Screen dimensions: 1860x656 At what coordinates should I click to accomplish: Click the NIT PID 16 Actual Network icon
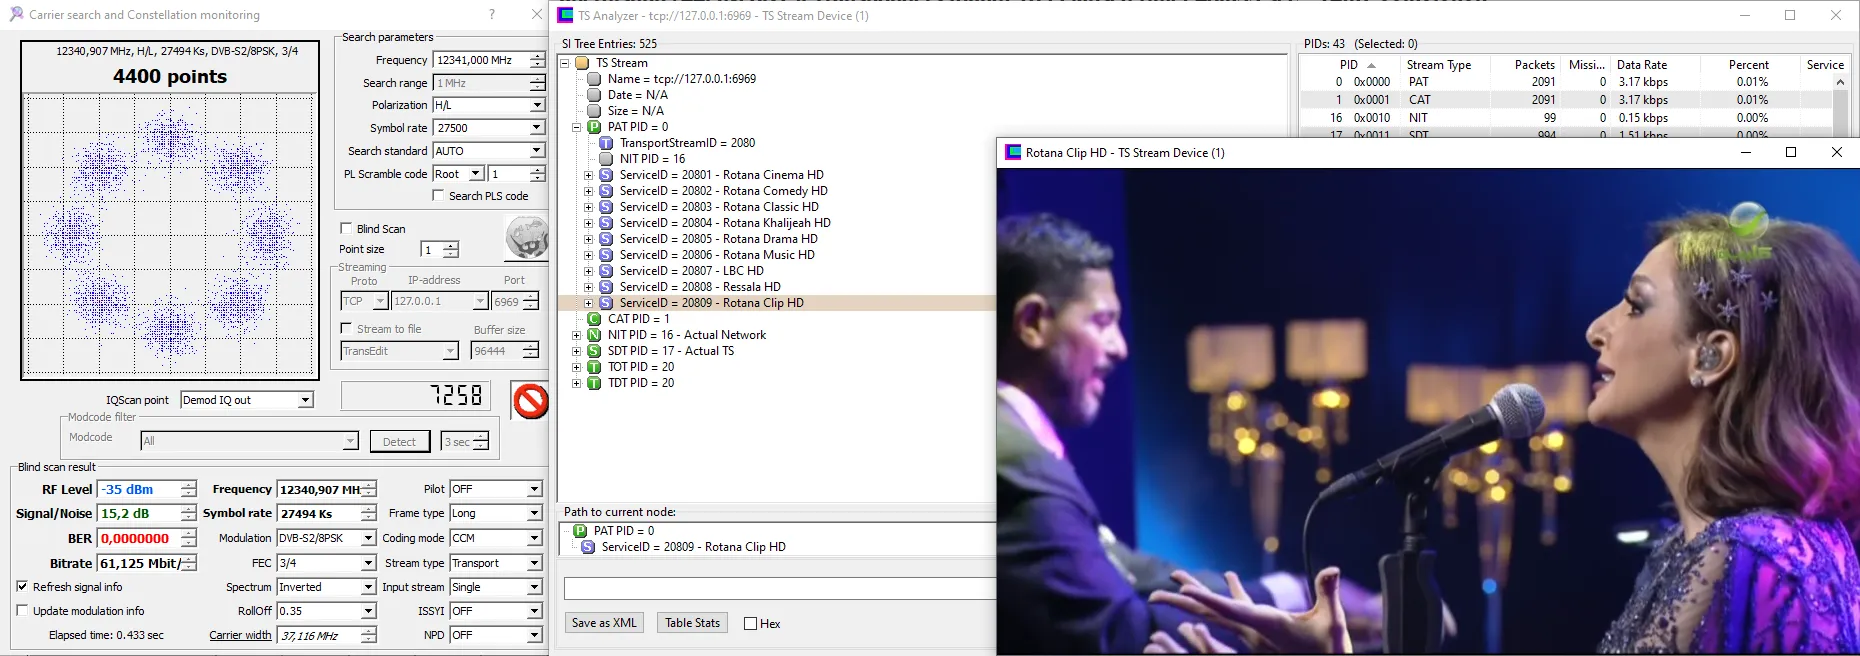coord(594,335)
